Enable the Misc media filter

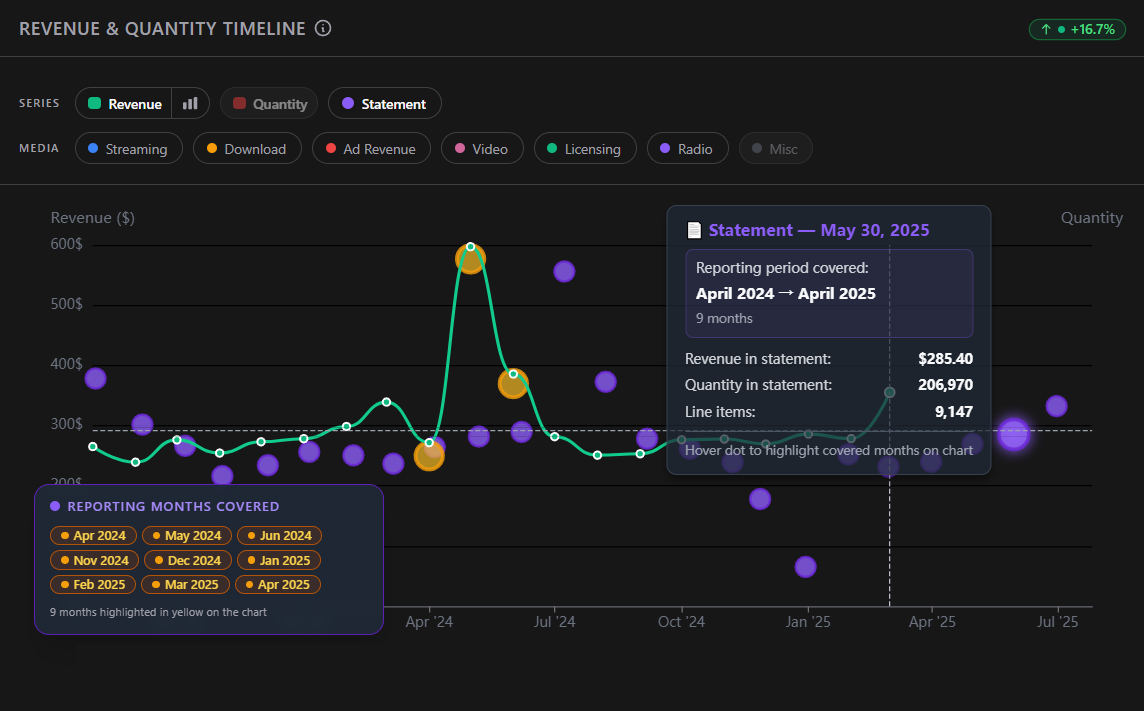click(775, 148)
